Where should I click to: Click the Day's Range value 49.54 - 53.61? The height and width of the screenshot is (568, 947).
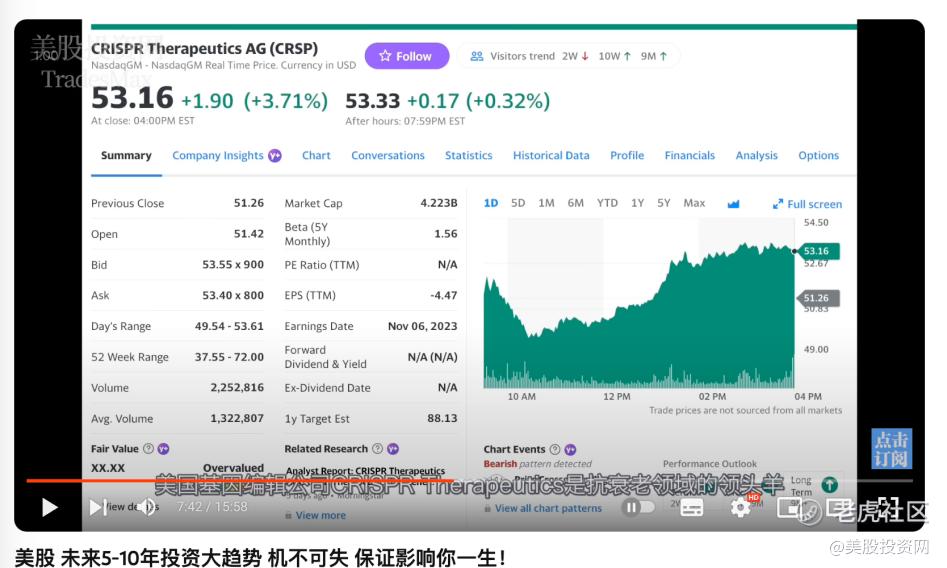[x=229, y=326]
